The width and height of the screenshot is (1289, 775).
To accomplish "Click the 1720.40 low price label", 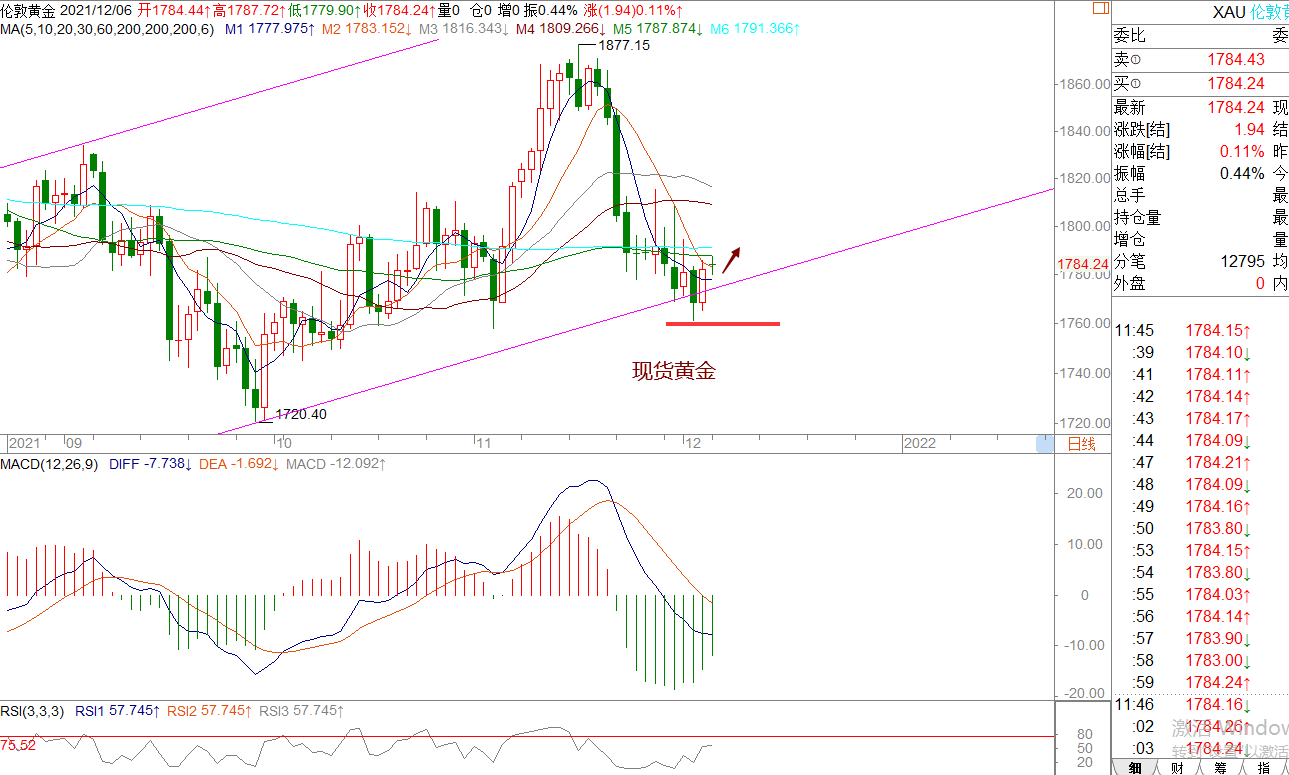I will click(301, 414).
